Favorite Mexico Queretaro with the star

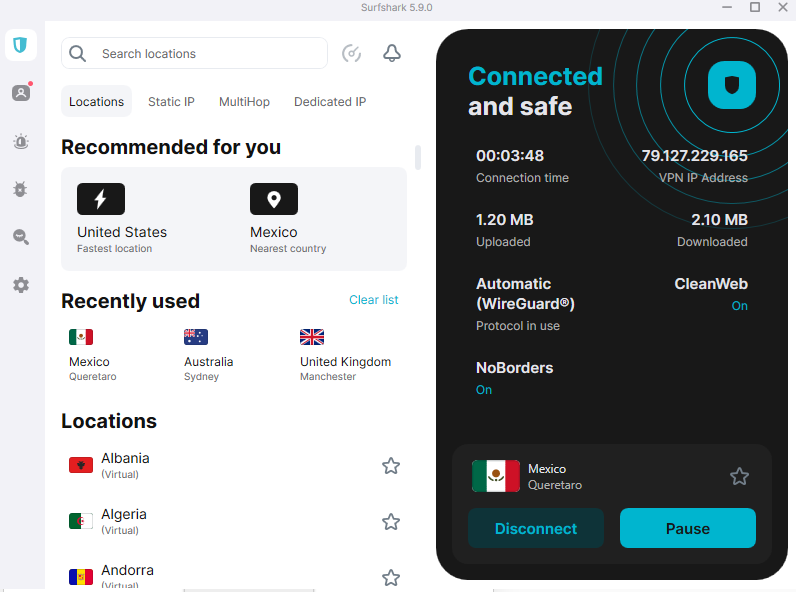739,476
